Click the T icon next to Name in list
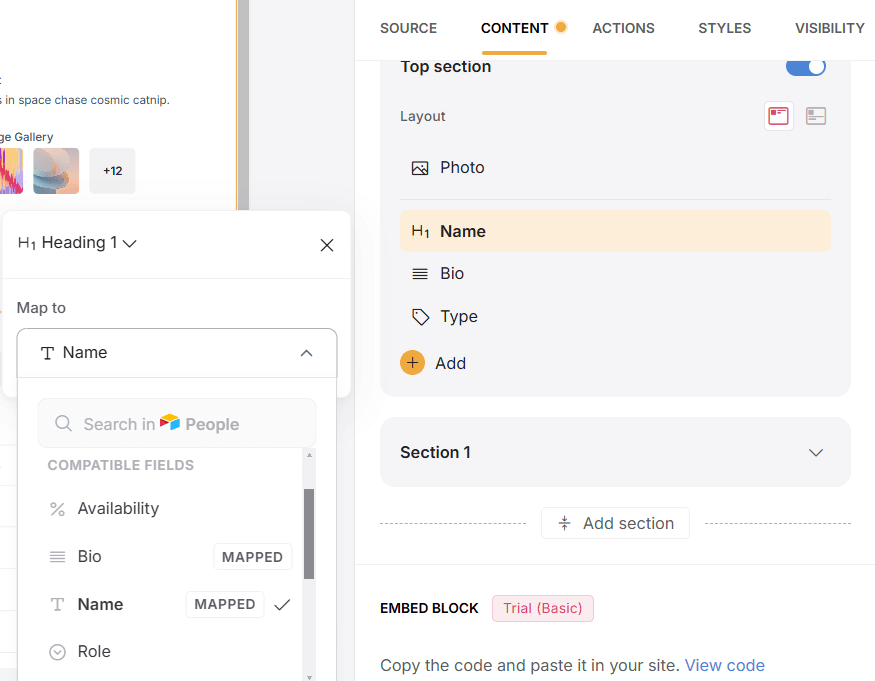Screen dimensions: 875x681 [x=58, y=604]
